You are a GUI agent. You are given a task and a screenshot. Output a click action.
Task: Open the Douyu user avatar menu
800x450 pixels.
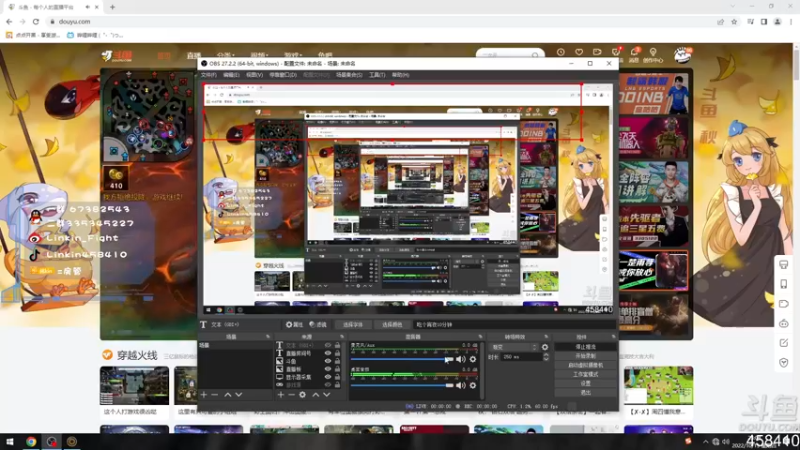pyautogui.click(x=682, y=55)
